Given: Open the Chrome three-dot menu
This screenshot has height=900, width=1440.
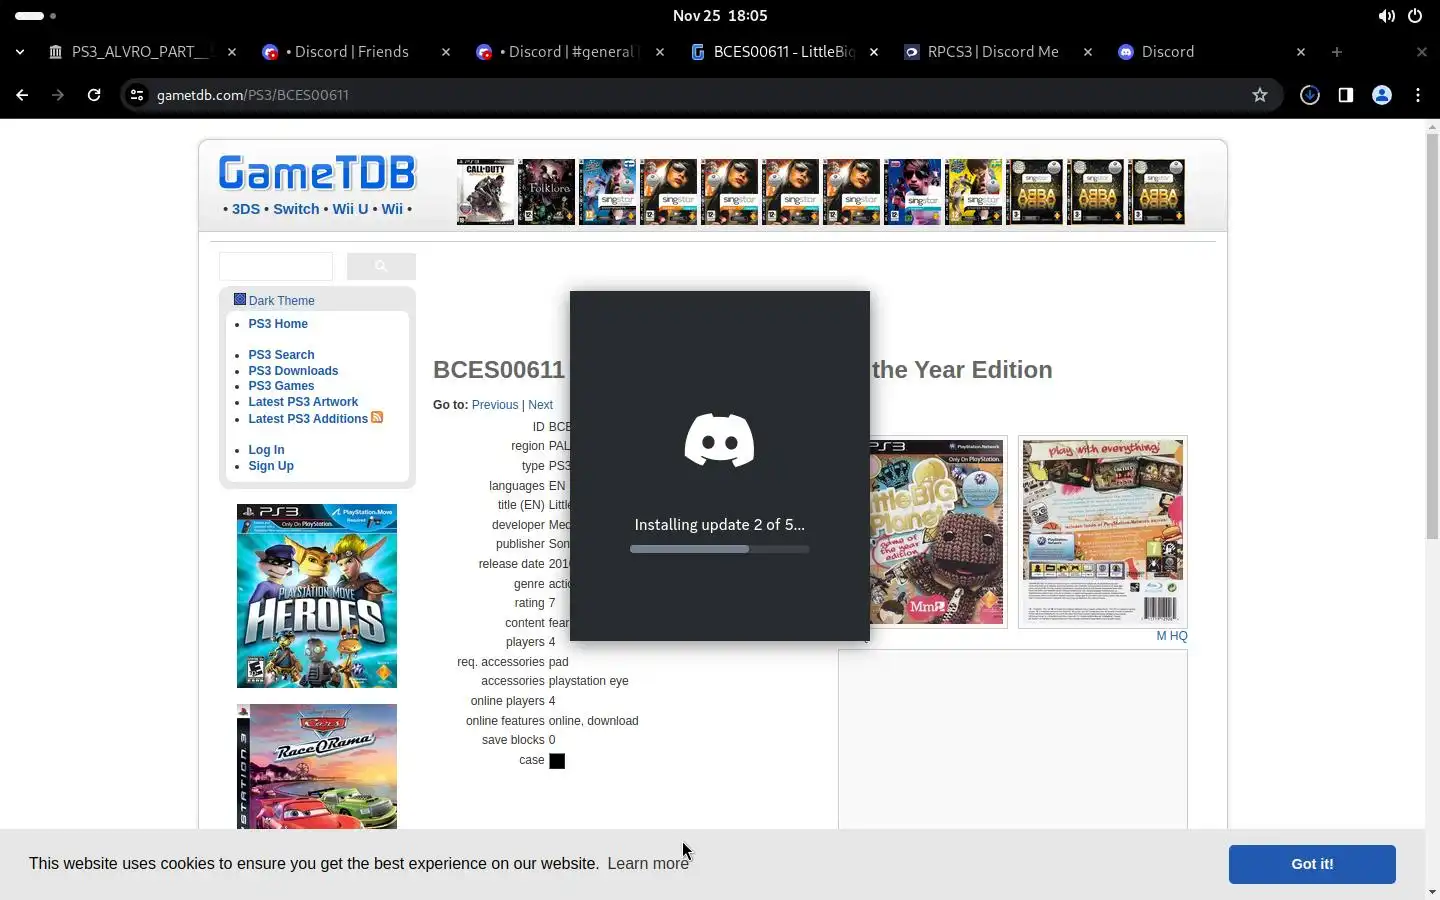Looking at the screenshot, I should (1418, 95).
